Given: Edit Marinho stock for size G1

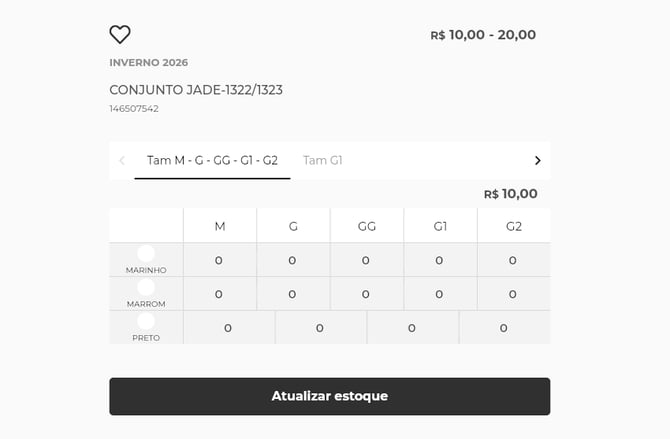Looking at the screenshot, I should (x=439, y=260).
